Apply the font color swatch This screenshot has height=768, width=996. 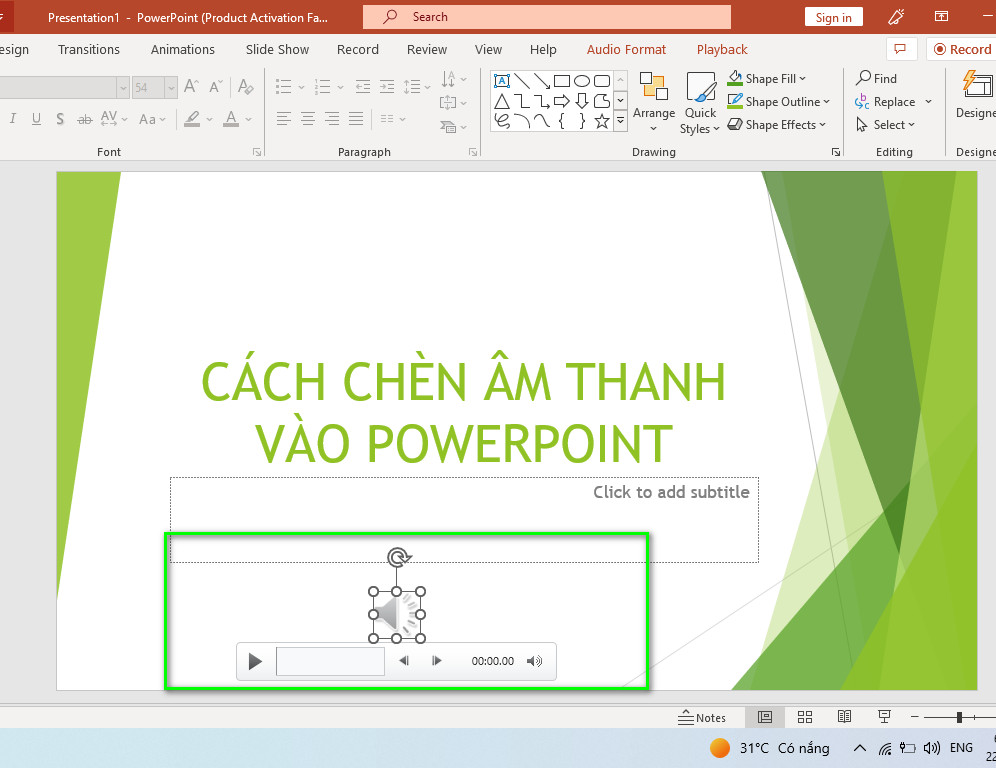231,119
